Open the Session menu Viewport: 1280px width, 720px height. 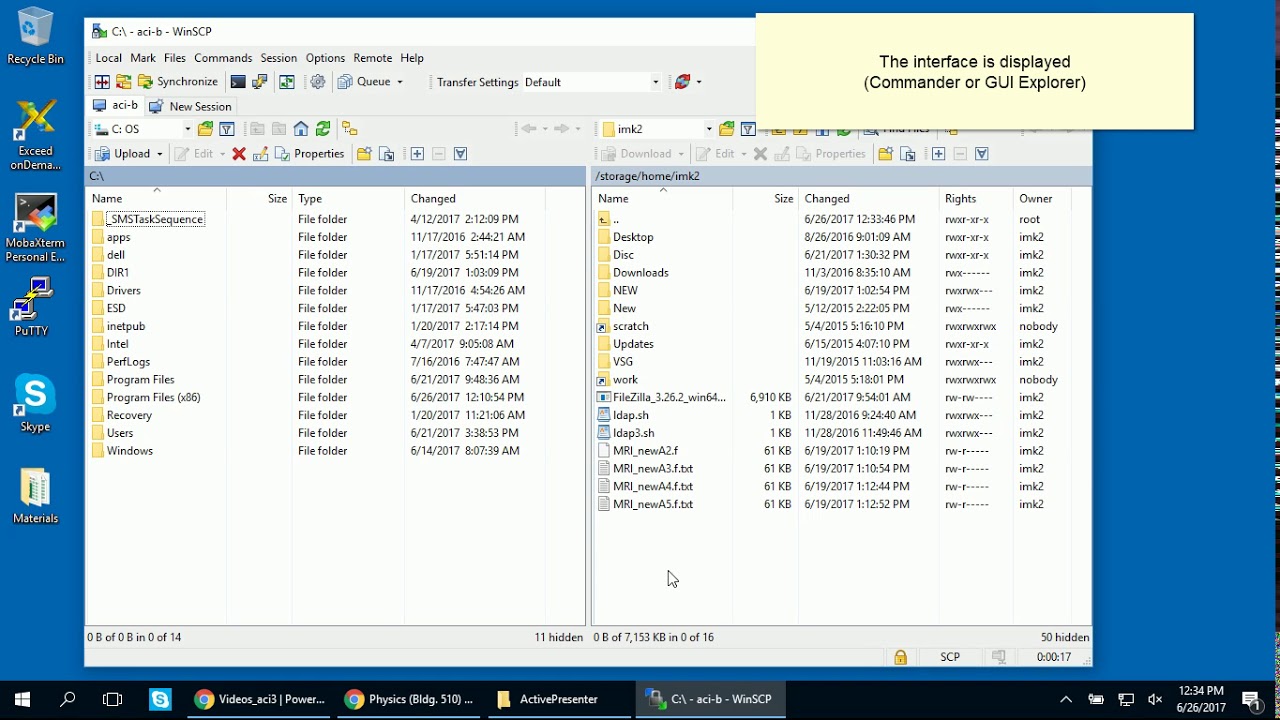click(279, 58)
